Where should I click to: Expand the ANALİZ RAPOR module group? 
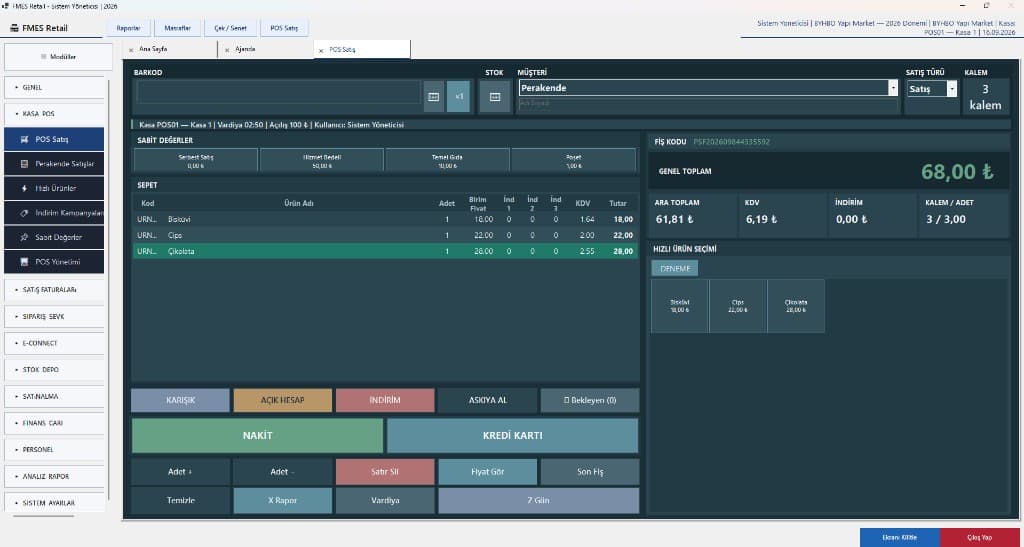(x=54, y=477)
